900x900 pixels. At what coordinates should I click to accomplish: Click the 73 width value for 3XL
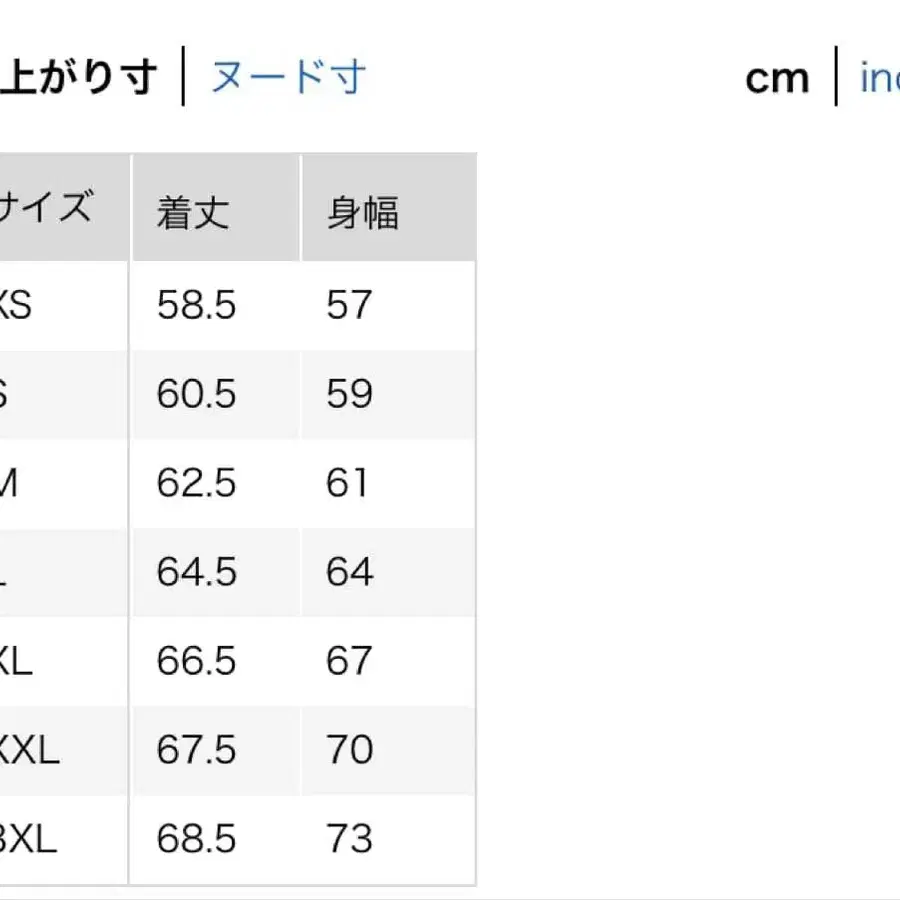pyautogui.click(x=349, y=840)
